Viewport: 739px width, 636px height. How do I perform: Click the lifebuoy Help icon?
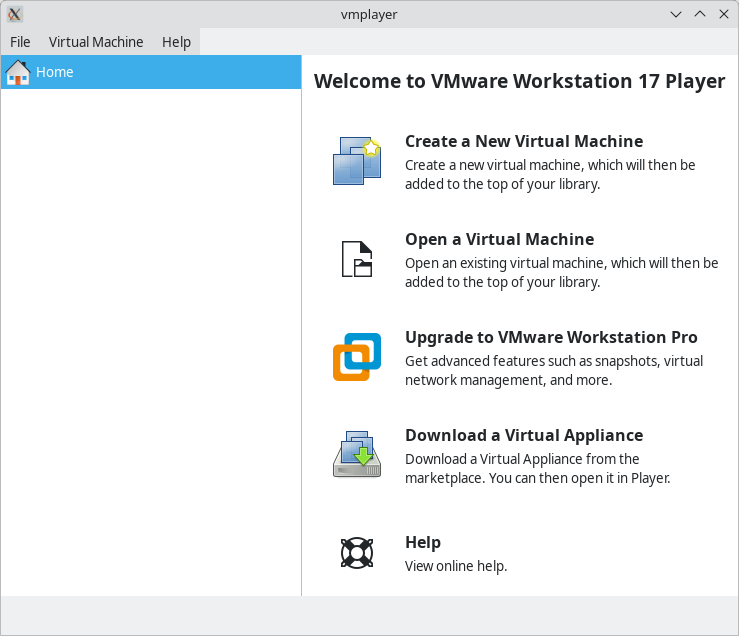click(357, 552)
